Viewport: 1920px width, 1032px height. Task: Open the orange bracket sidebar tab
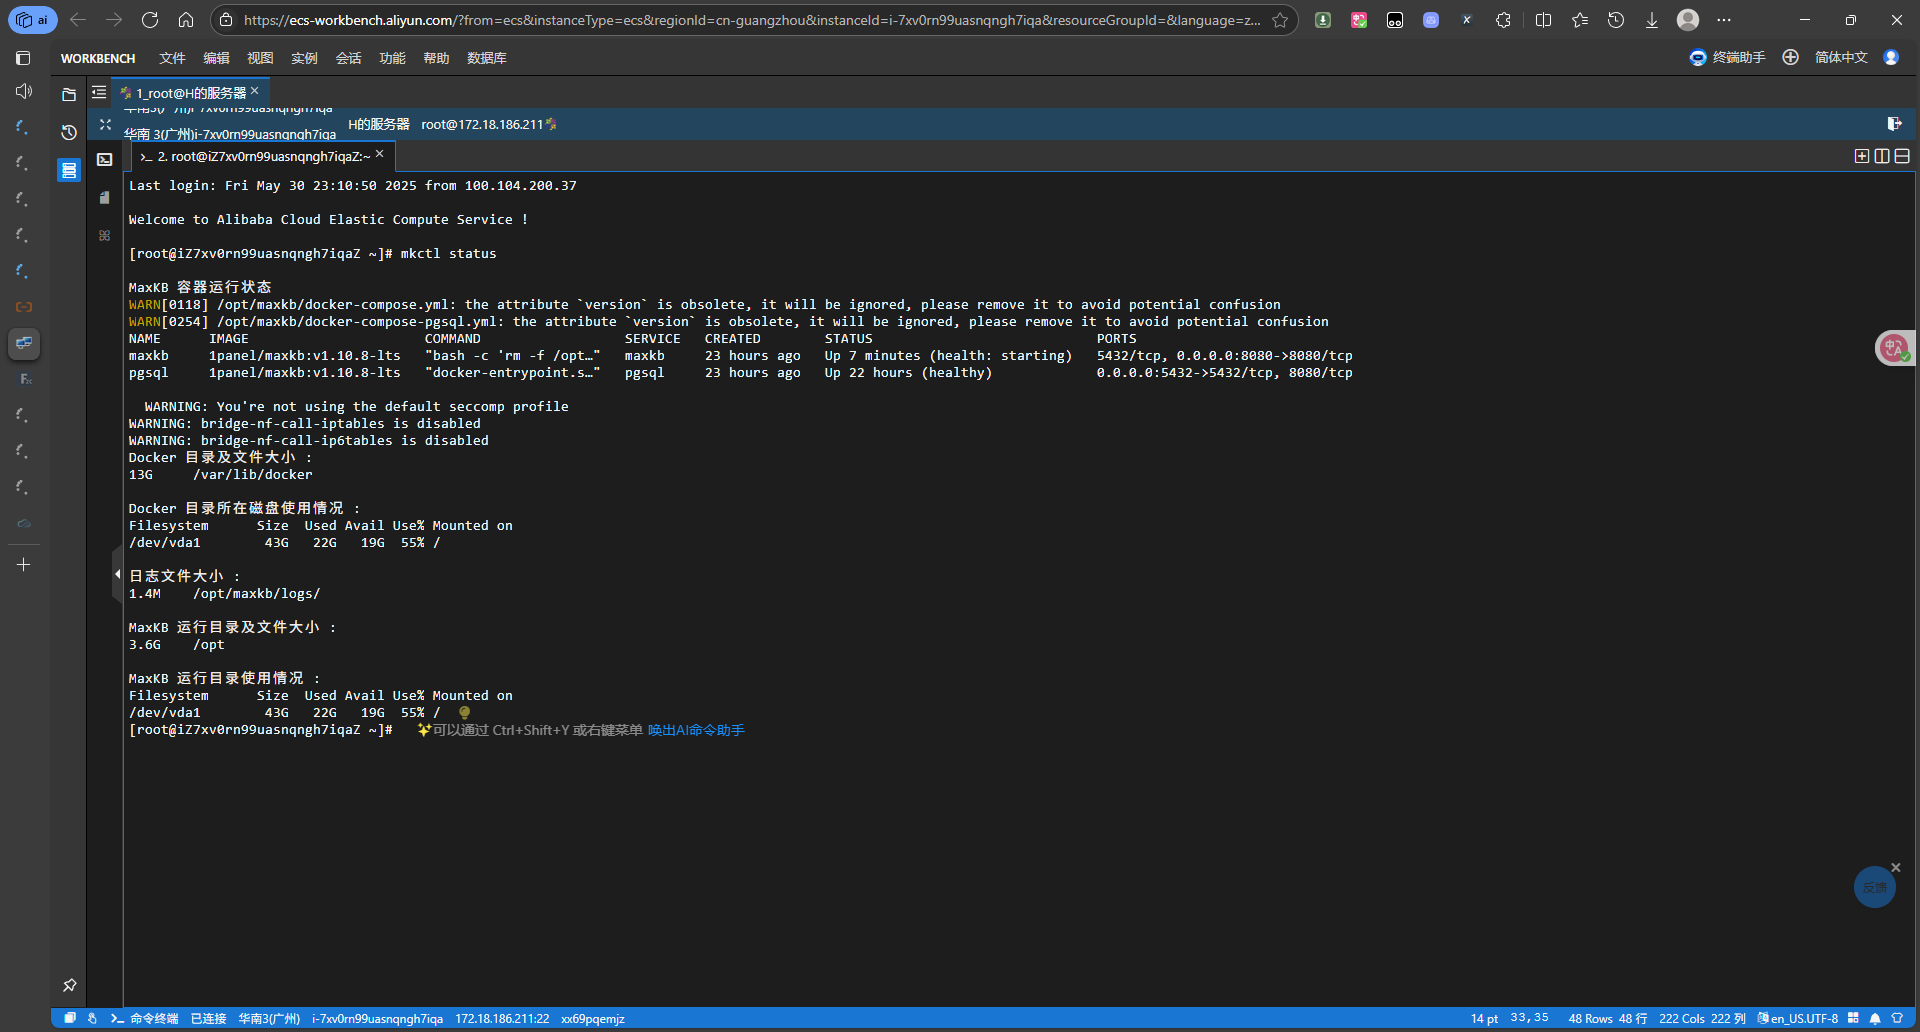coord(24,307)
